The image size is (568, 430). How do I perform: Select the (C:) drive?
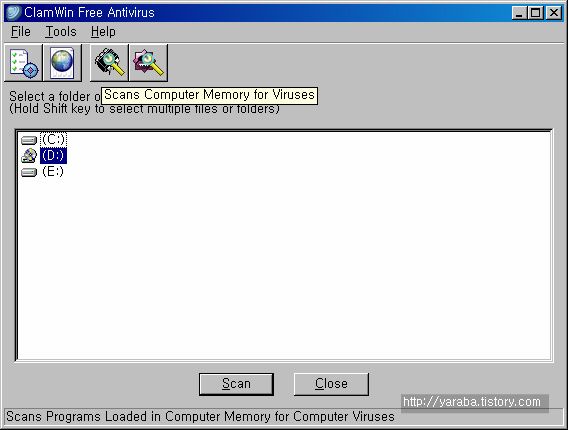(x=53, y=139)
